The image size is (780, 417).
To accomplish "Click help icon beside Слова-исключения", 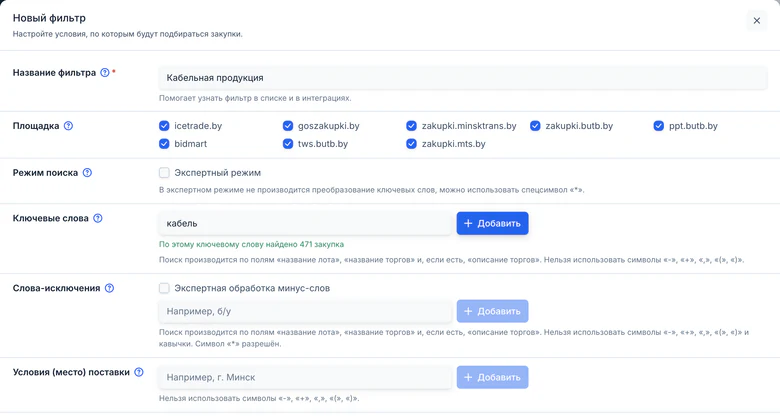I will click(x=109, y=288).
